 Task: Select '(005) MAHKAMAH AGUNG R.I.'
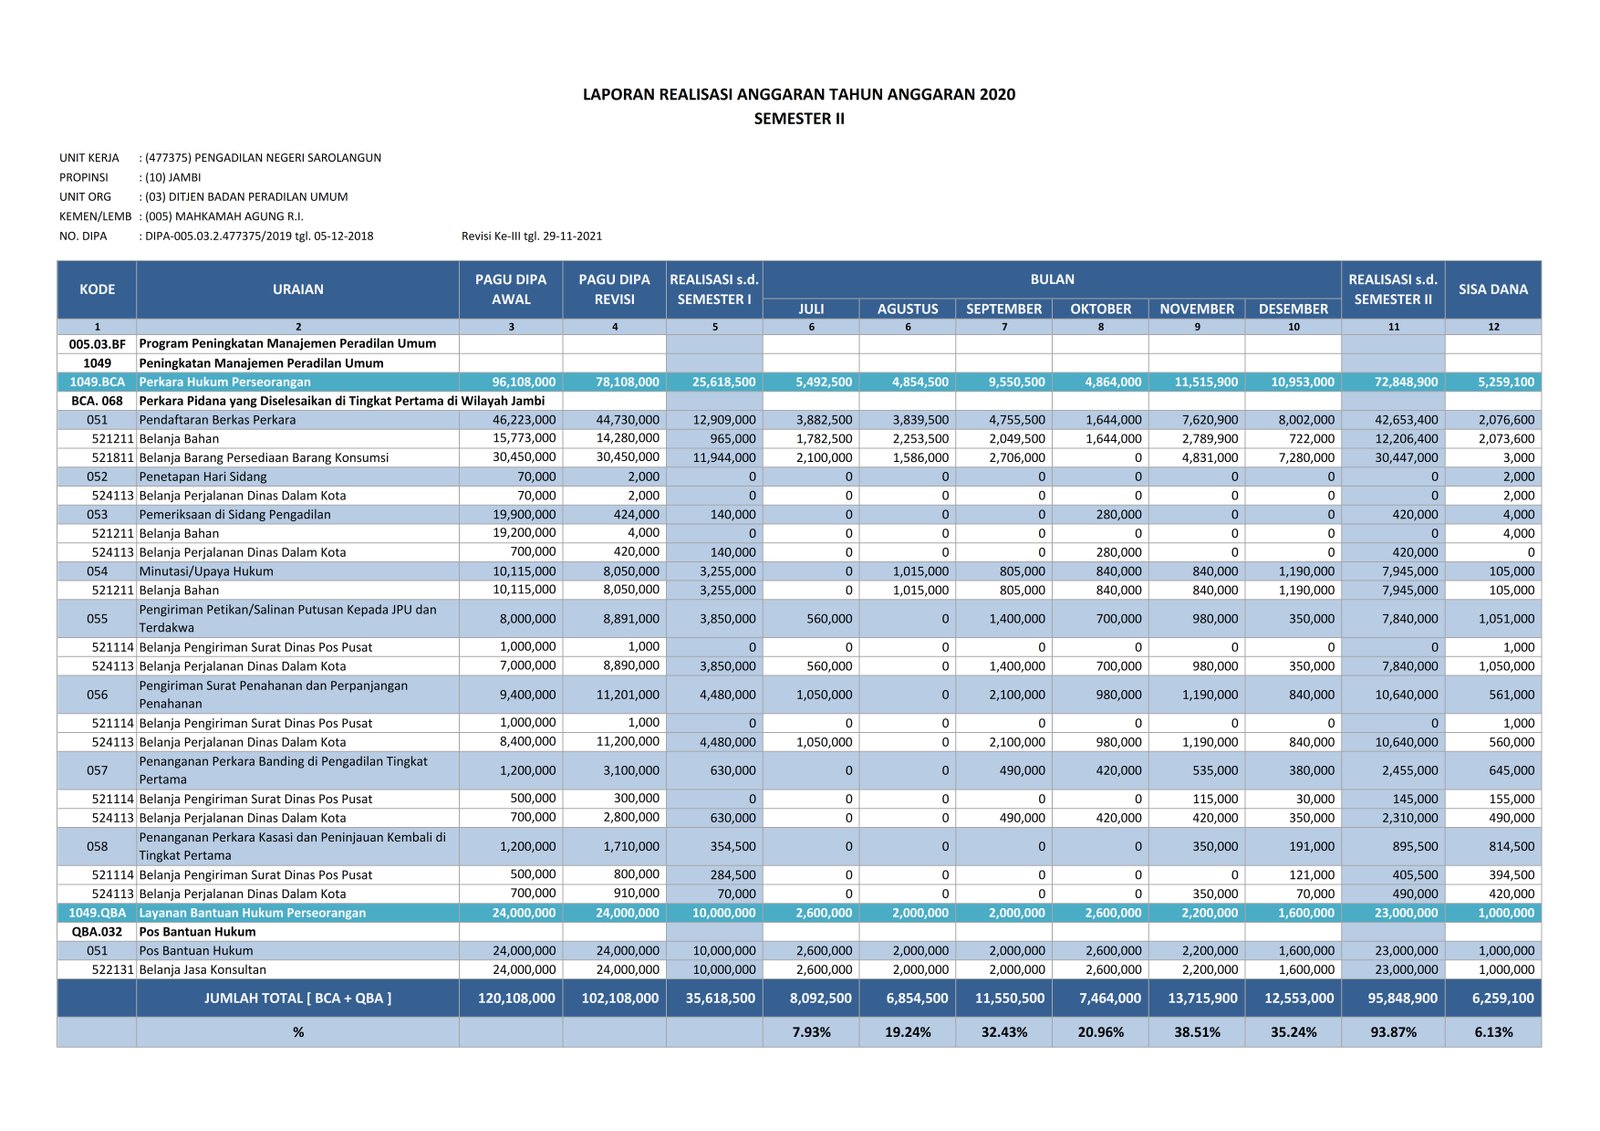coord(224,216)
